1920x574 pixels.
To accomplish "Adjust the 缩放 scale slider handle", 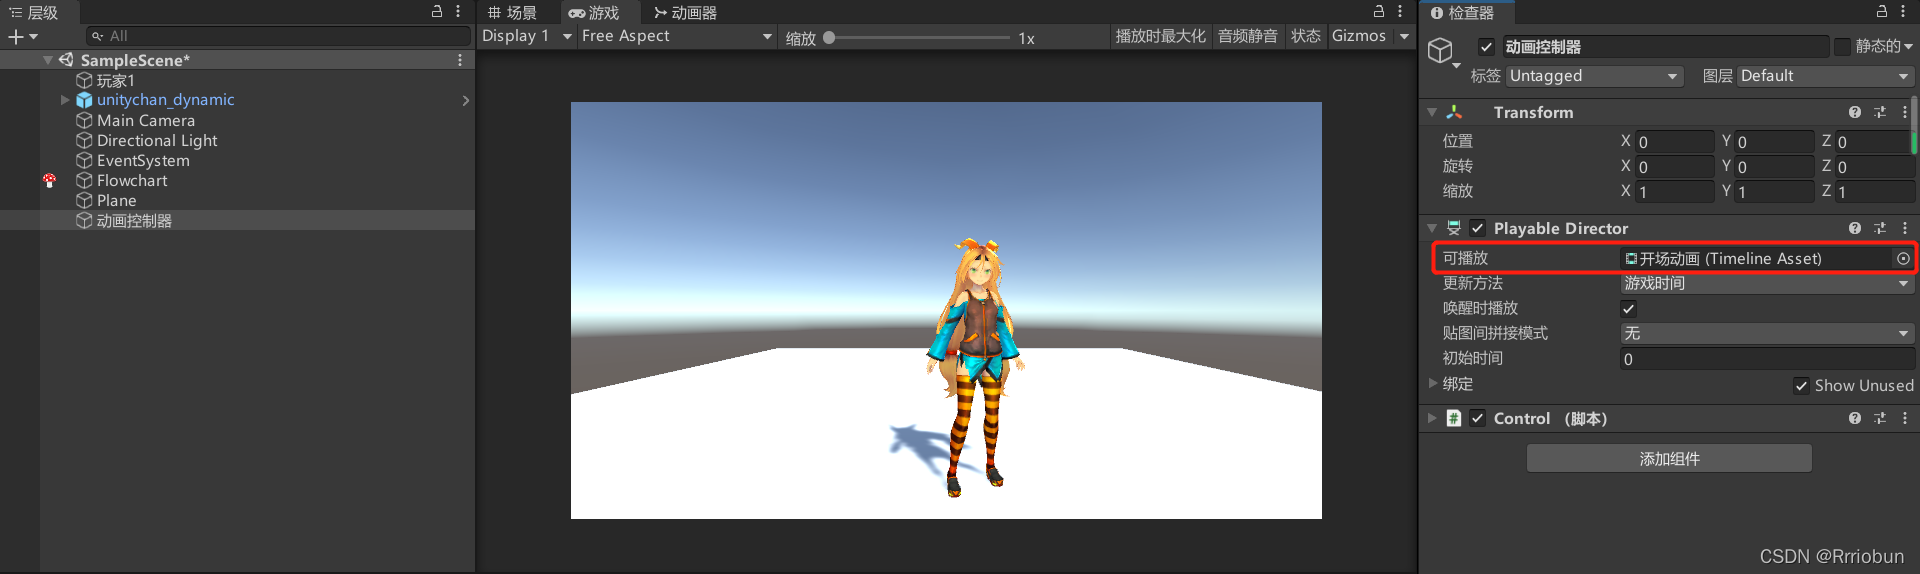I will point(829,38).
